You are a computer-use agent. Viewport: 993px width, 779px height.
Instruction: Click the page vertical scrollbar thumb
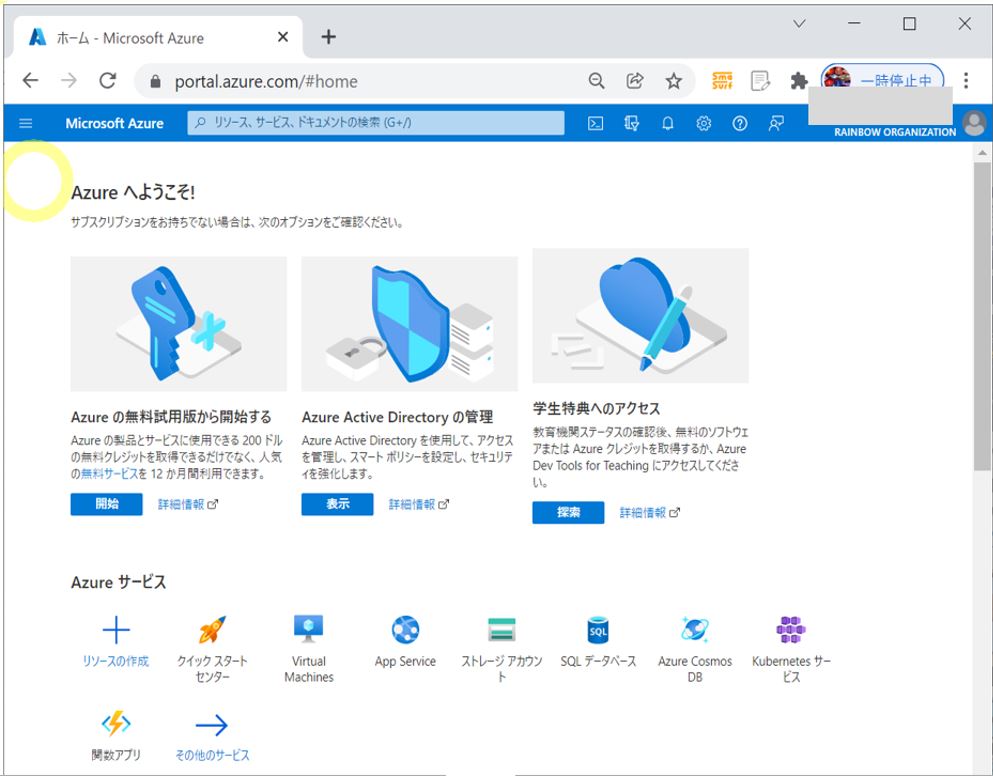tap(982, 317)
